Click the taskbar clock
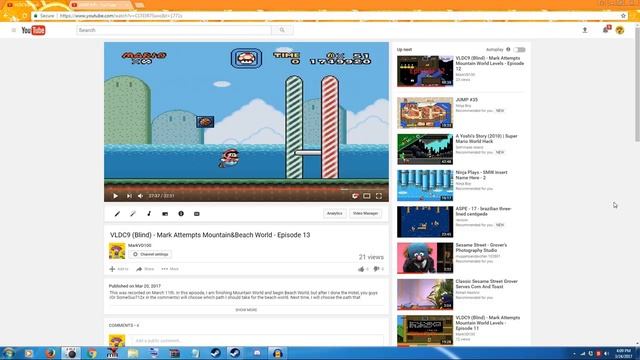640x360 pixels. [624, 353]
